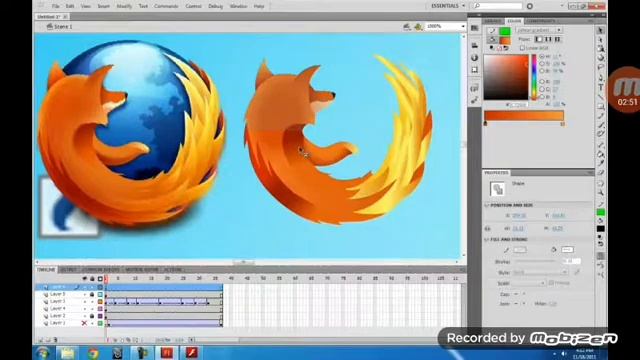Open the File menu
Image resolution: width=640 pixels, height=360 pixels.
[56, 6]
